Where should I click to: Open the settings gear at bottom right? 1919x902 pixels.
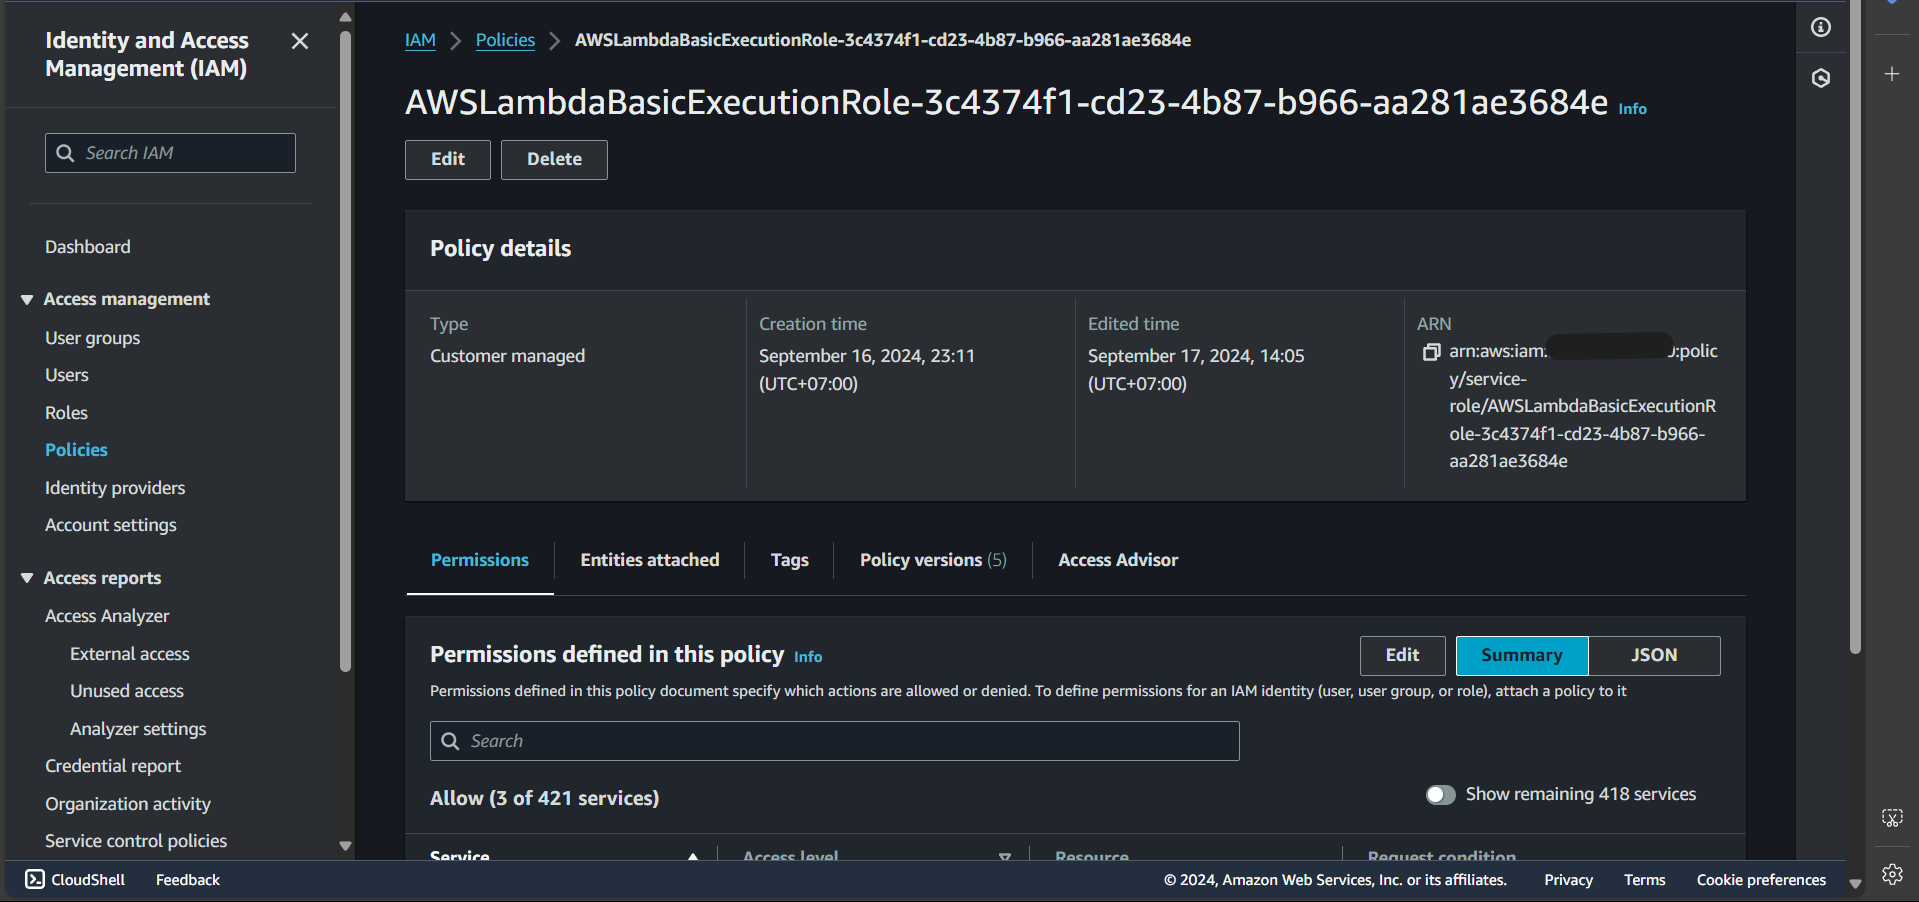1891,874
